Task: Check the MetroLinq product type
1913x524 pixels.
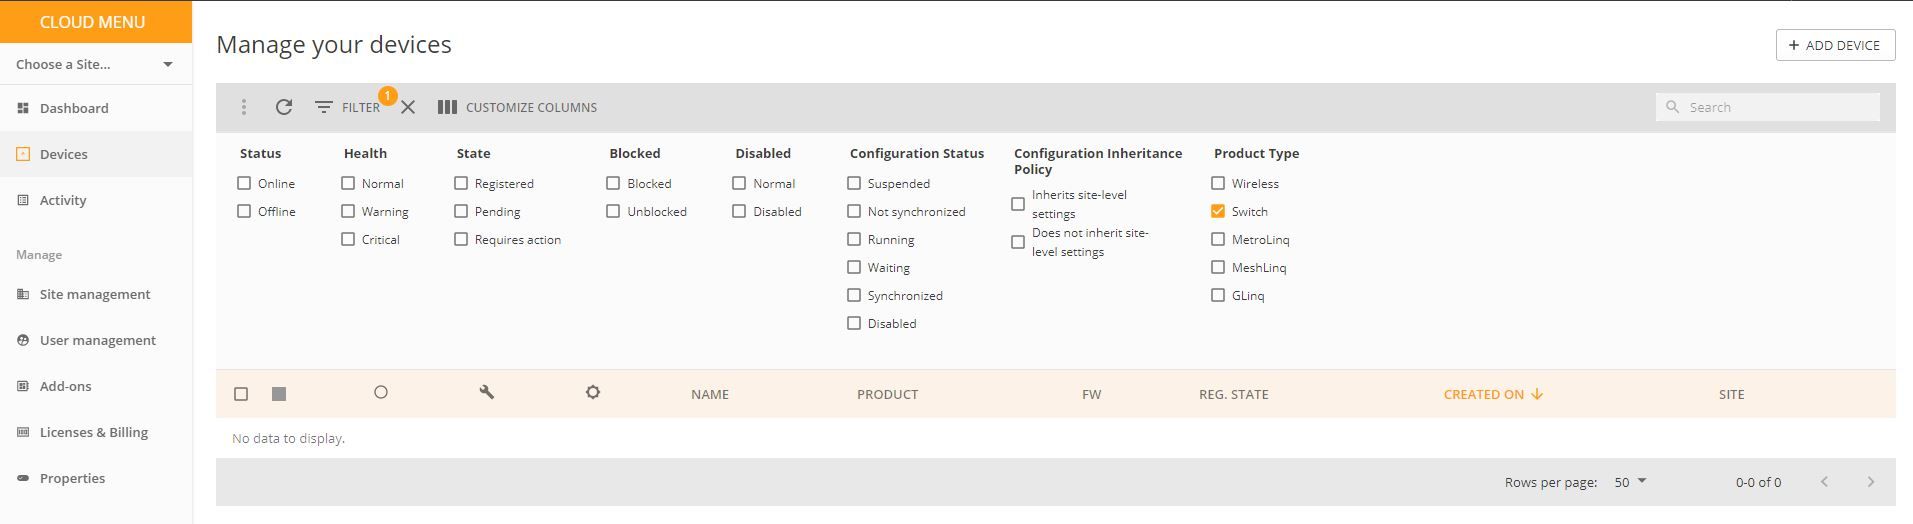Action: click(x=1218, y=239)
